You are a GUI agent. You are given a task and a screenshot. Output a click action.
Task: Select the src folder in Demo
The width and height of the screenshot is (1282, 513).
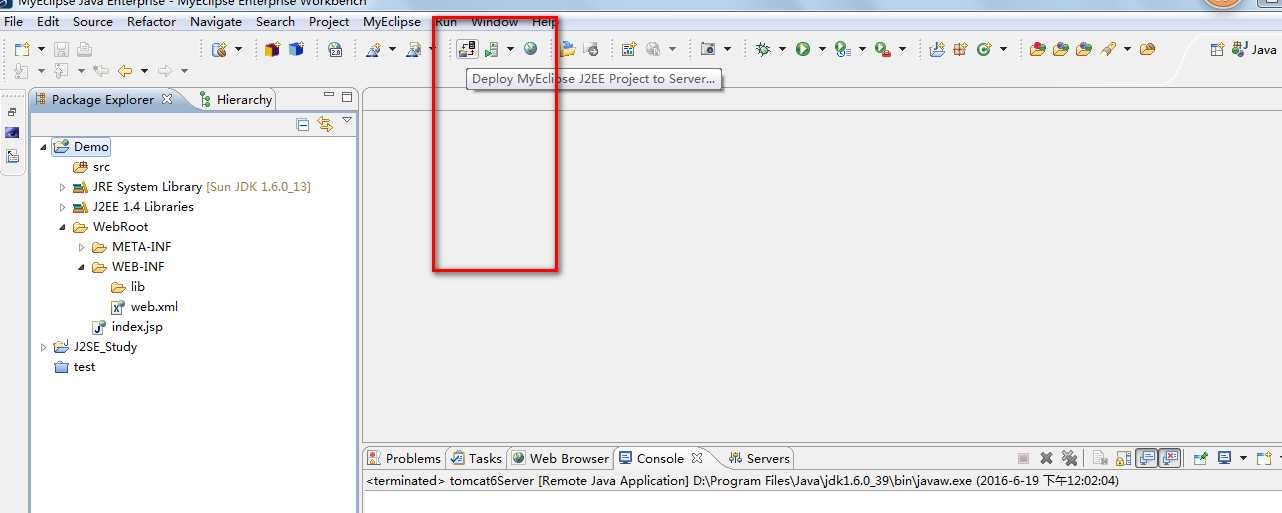point(92,167)
